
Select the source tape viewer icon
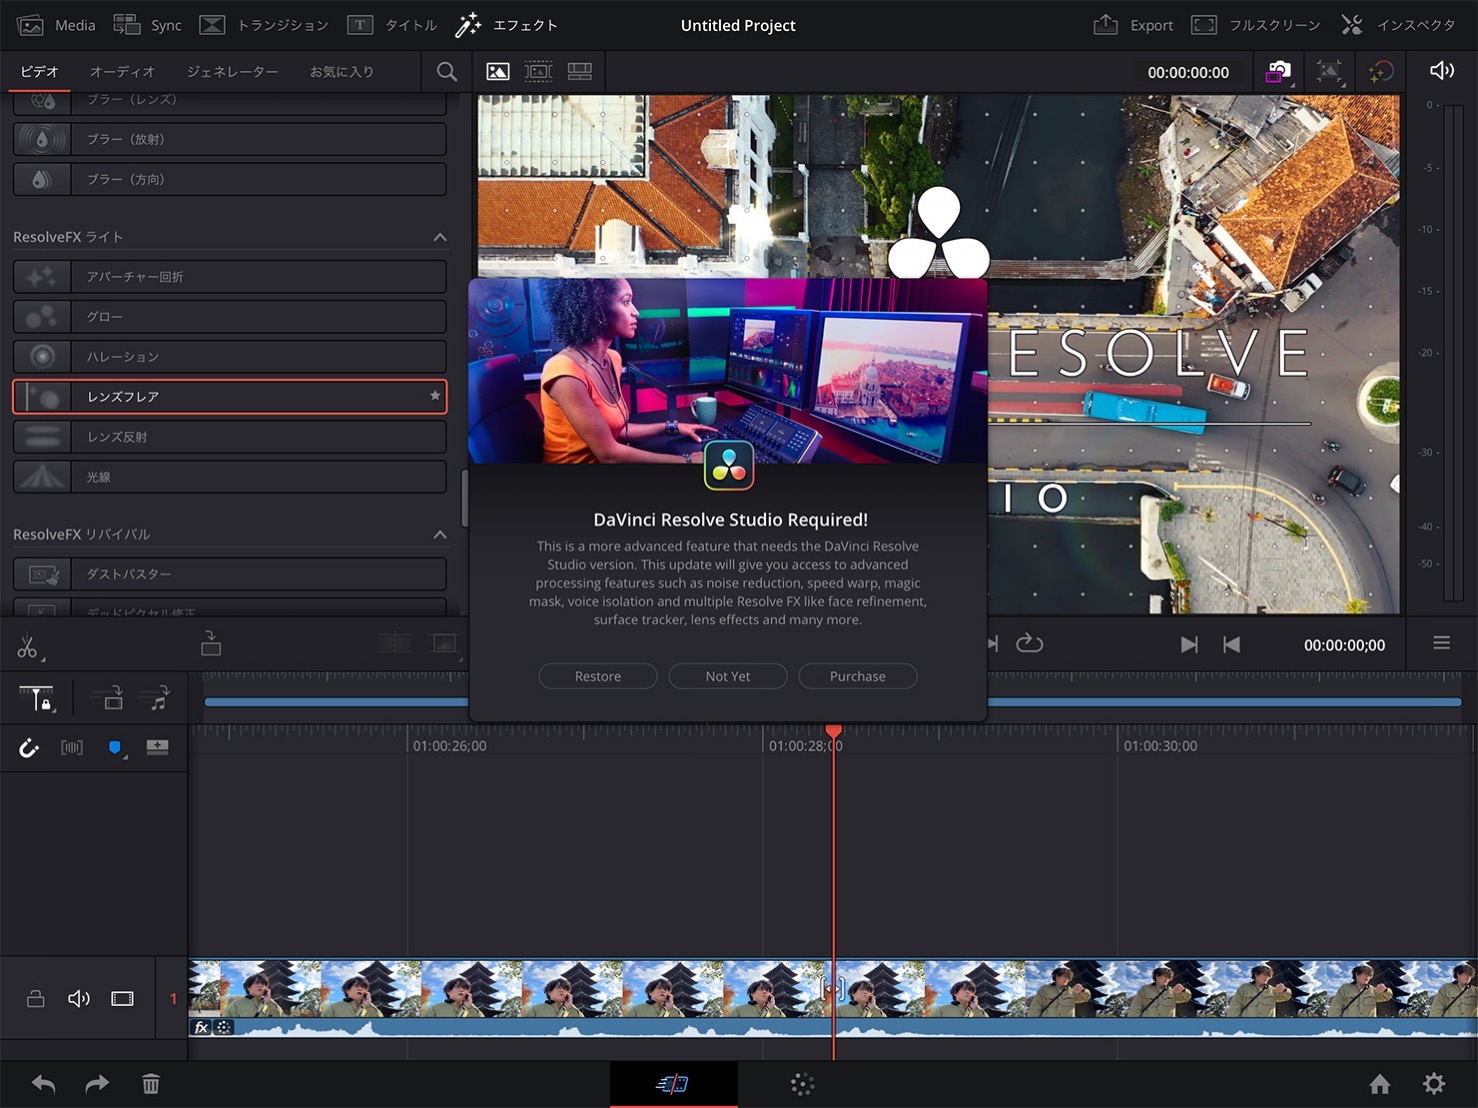tap(538, 71)
